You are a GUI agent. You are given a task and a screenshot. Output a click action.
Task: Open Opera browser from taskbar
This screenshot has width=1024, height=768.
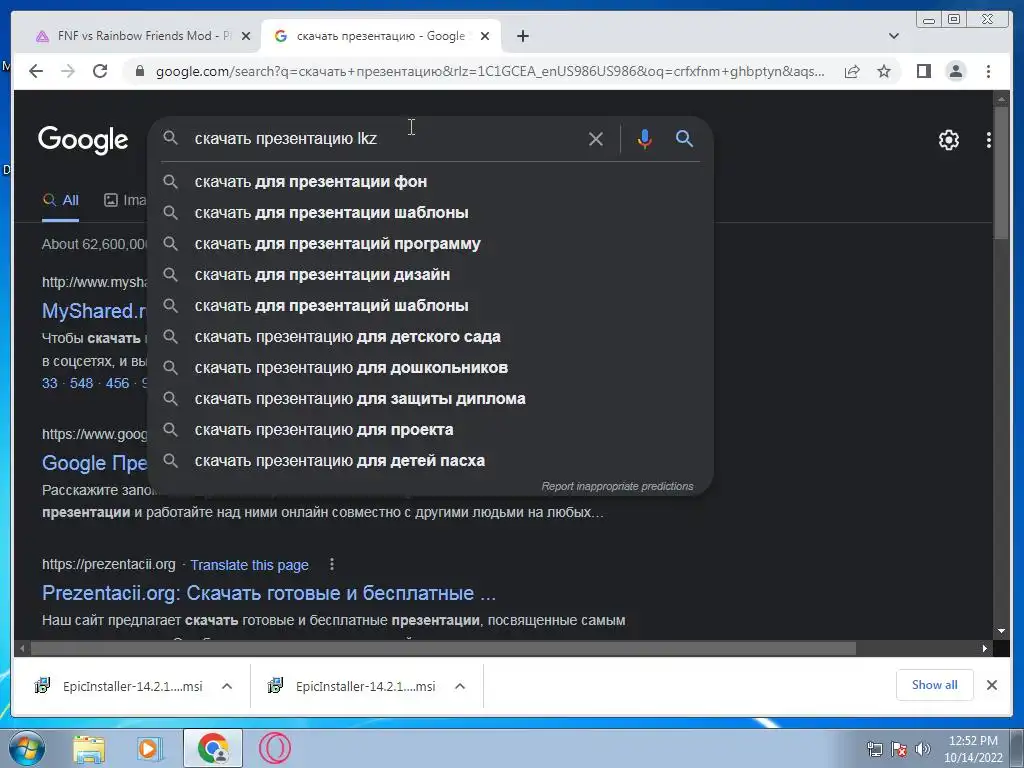pos(275,749)
